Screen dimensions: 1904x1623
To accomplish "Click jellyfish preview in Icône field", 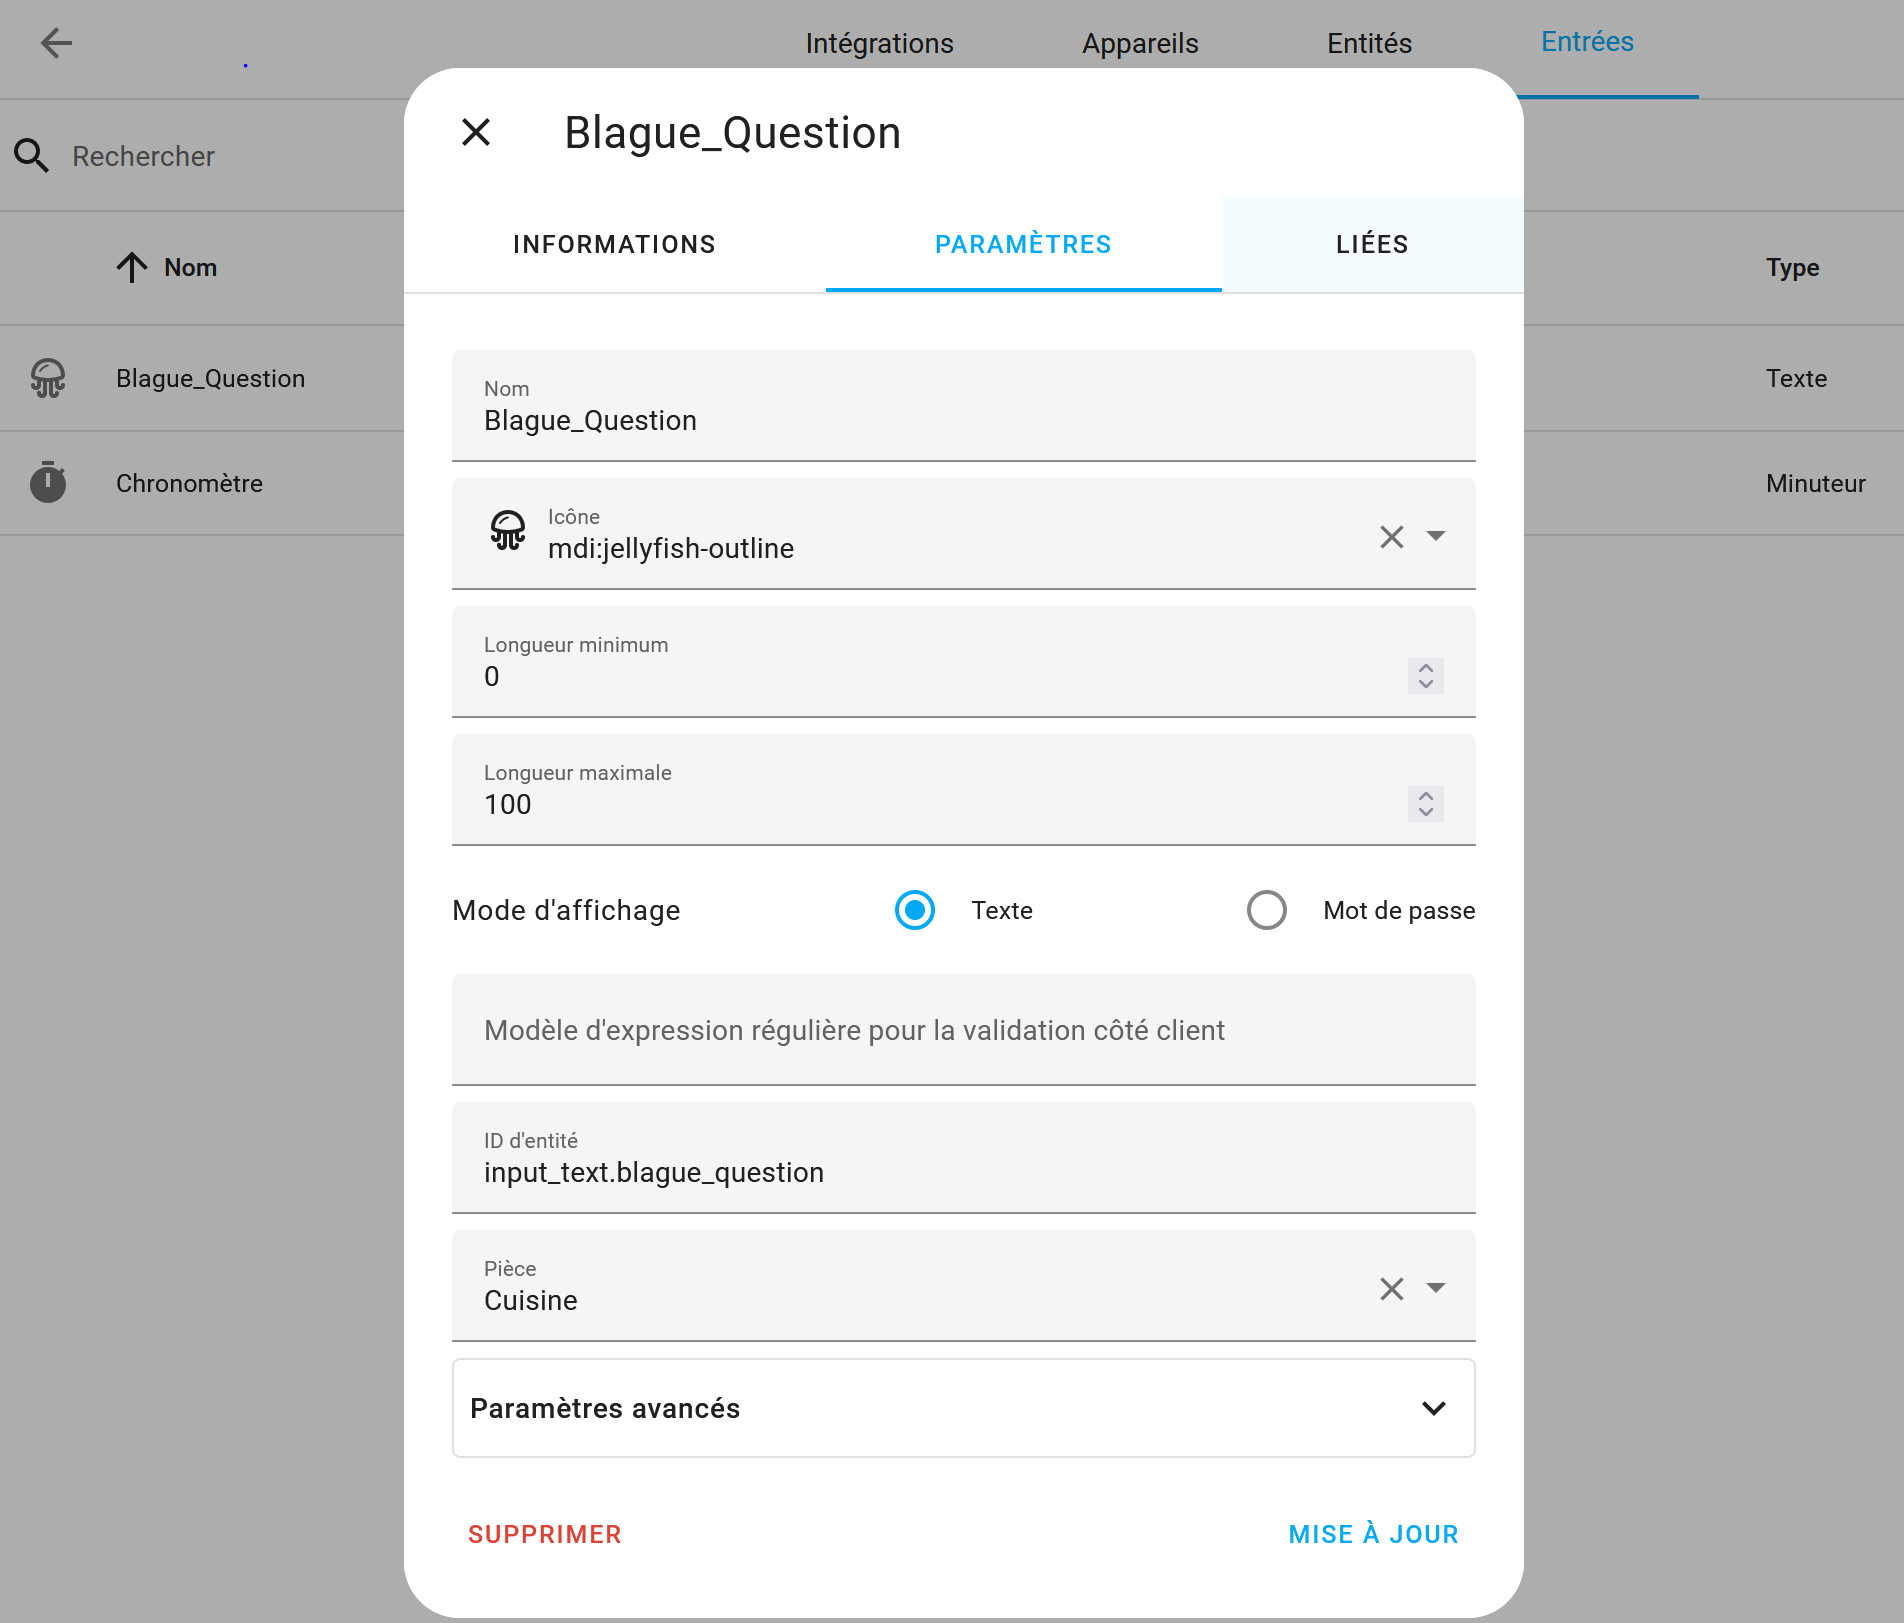I will 508,531.
